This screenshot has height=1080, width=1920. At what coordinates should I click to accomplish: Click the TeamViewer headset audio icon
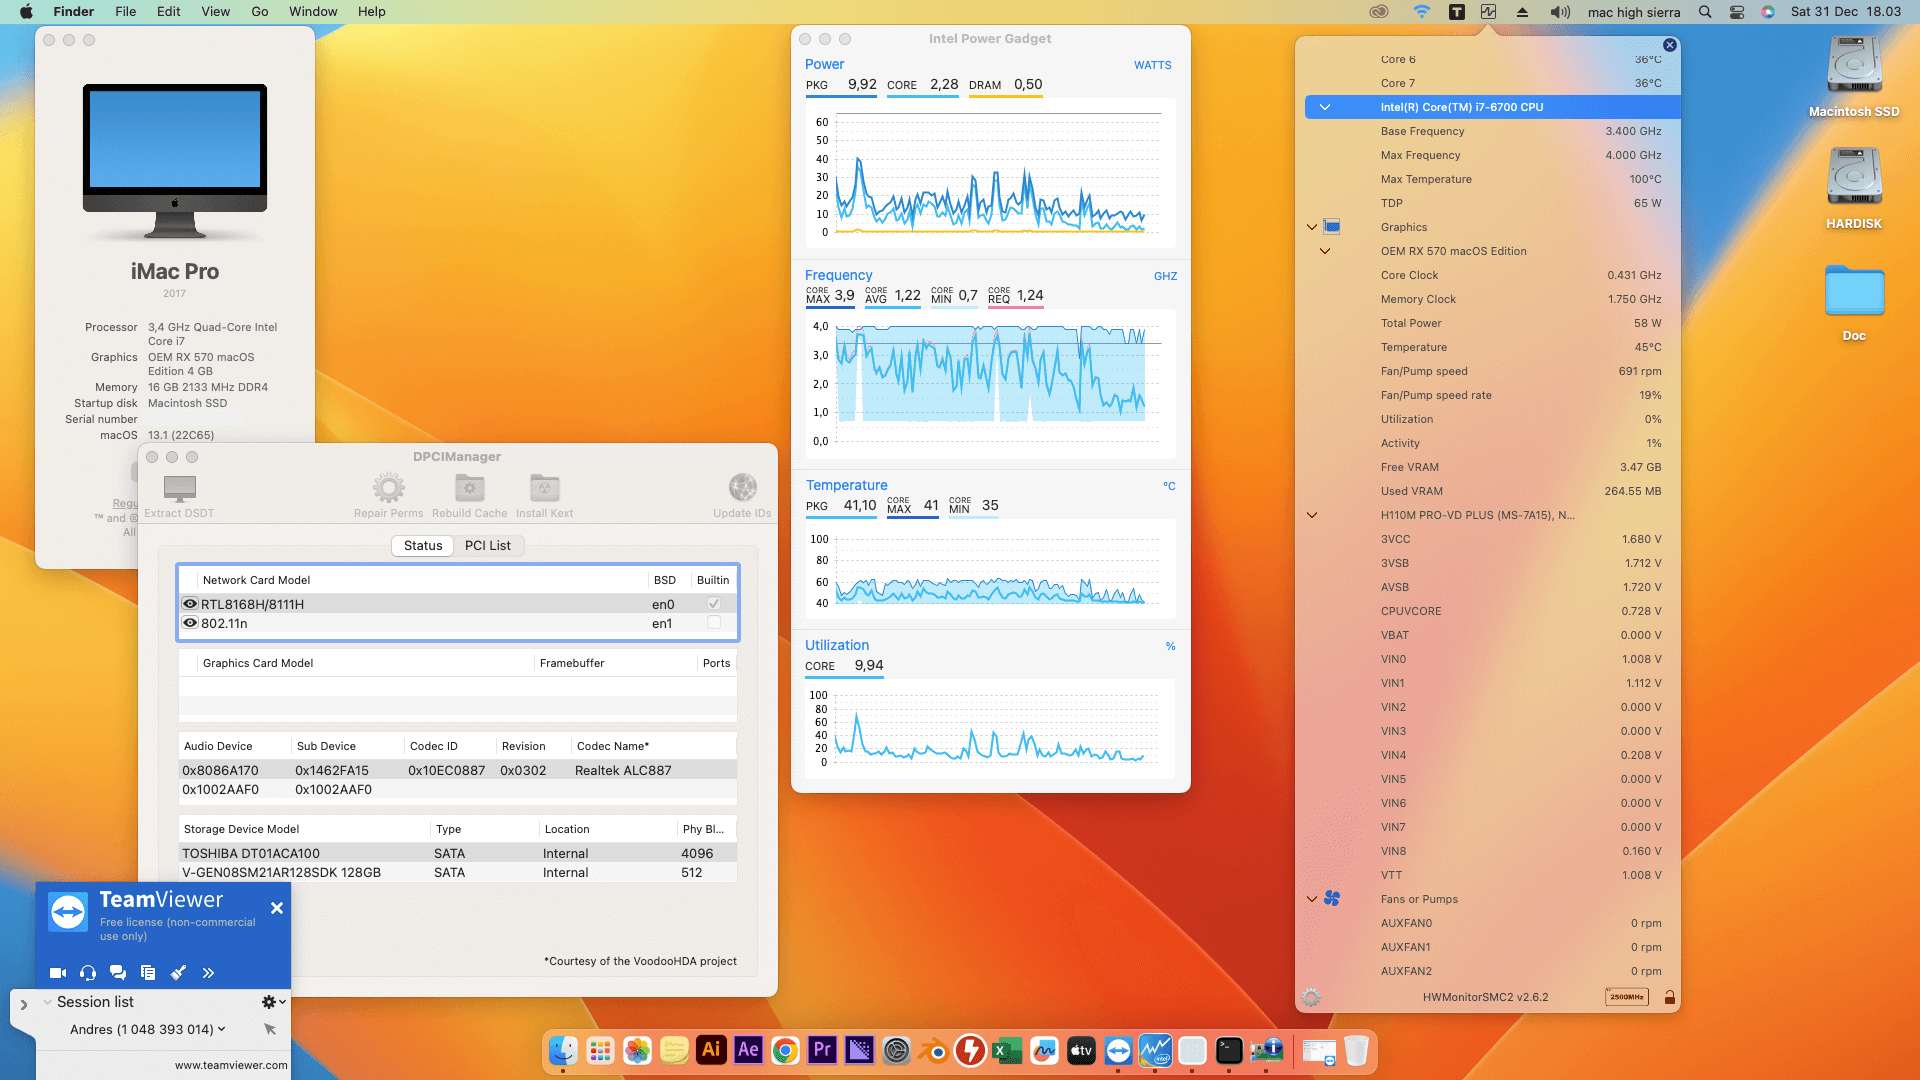tap(88, 973)
